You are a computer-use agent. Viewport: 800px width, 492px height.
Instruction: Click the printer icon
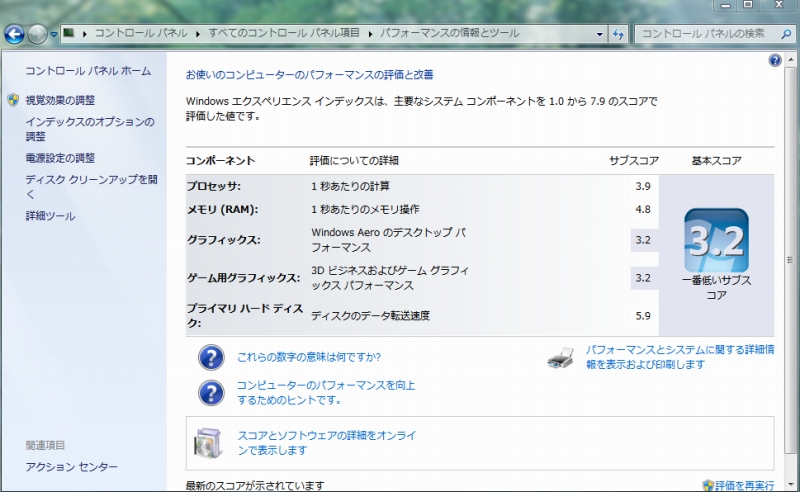click(560, 358)
